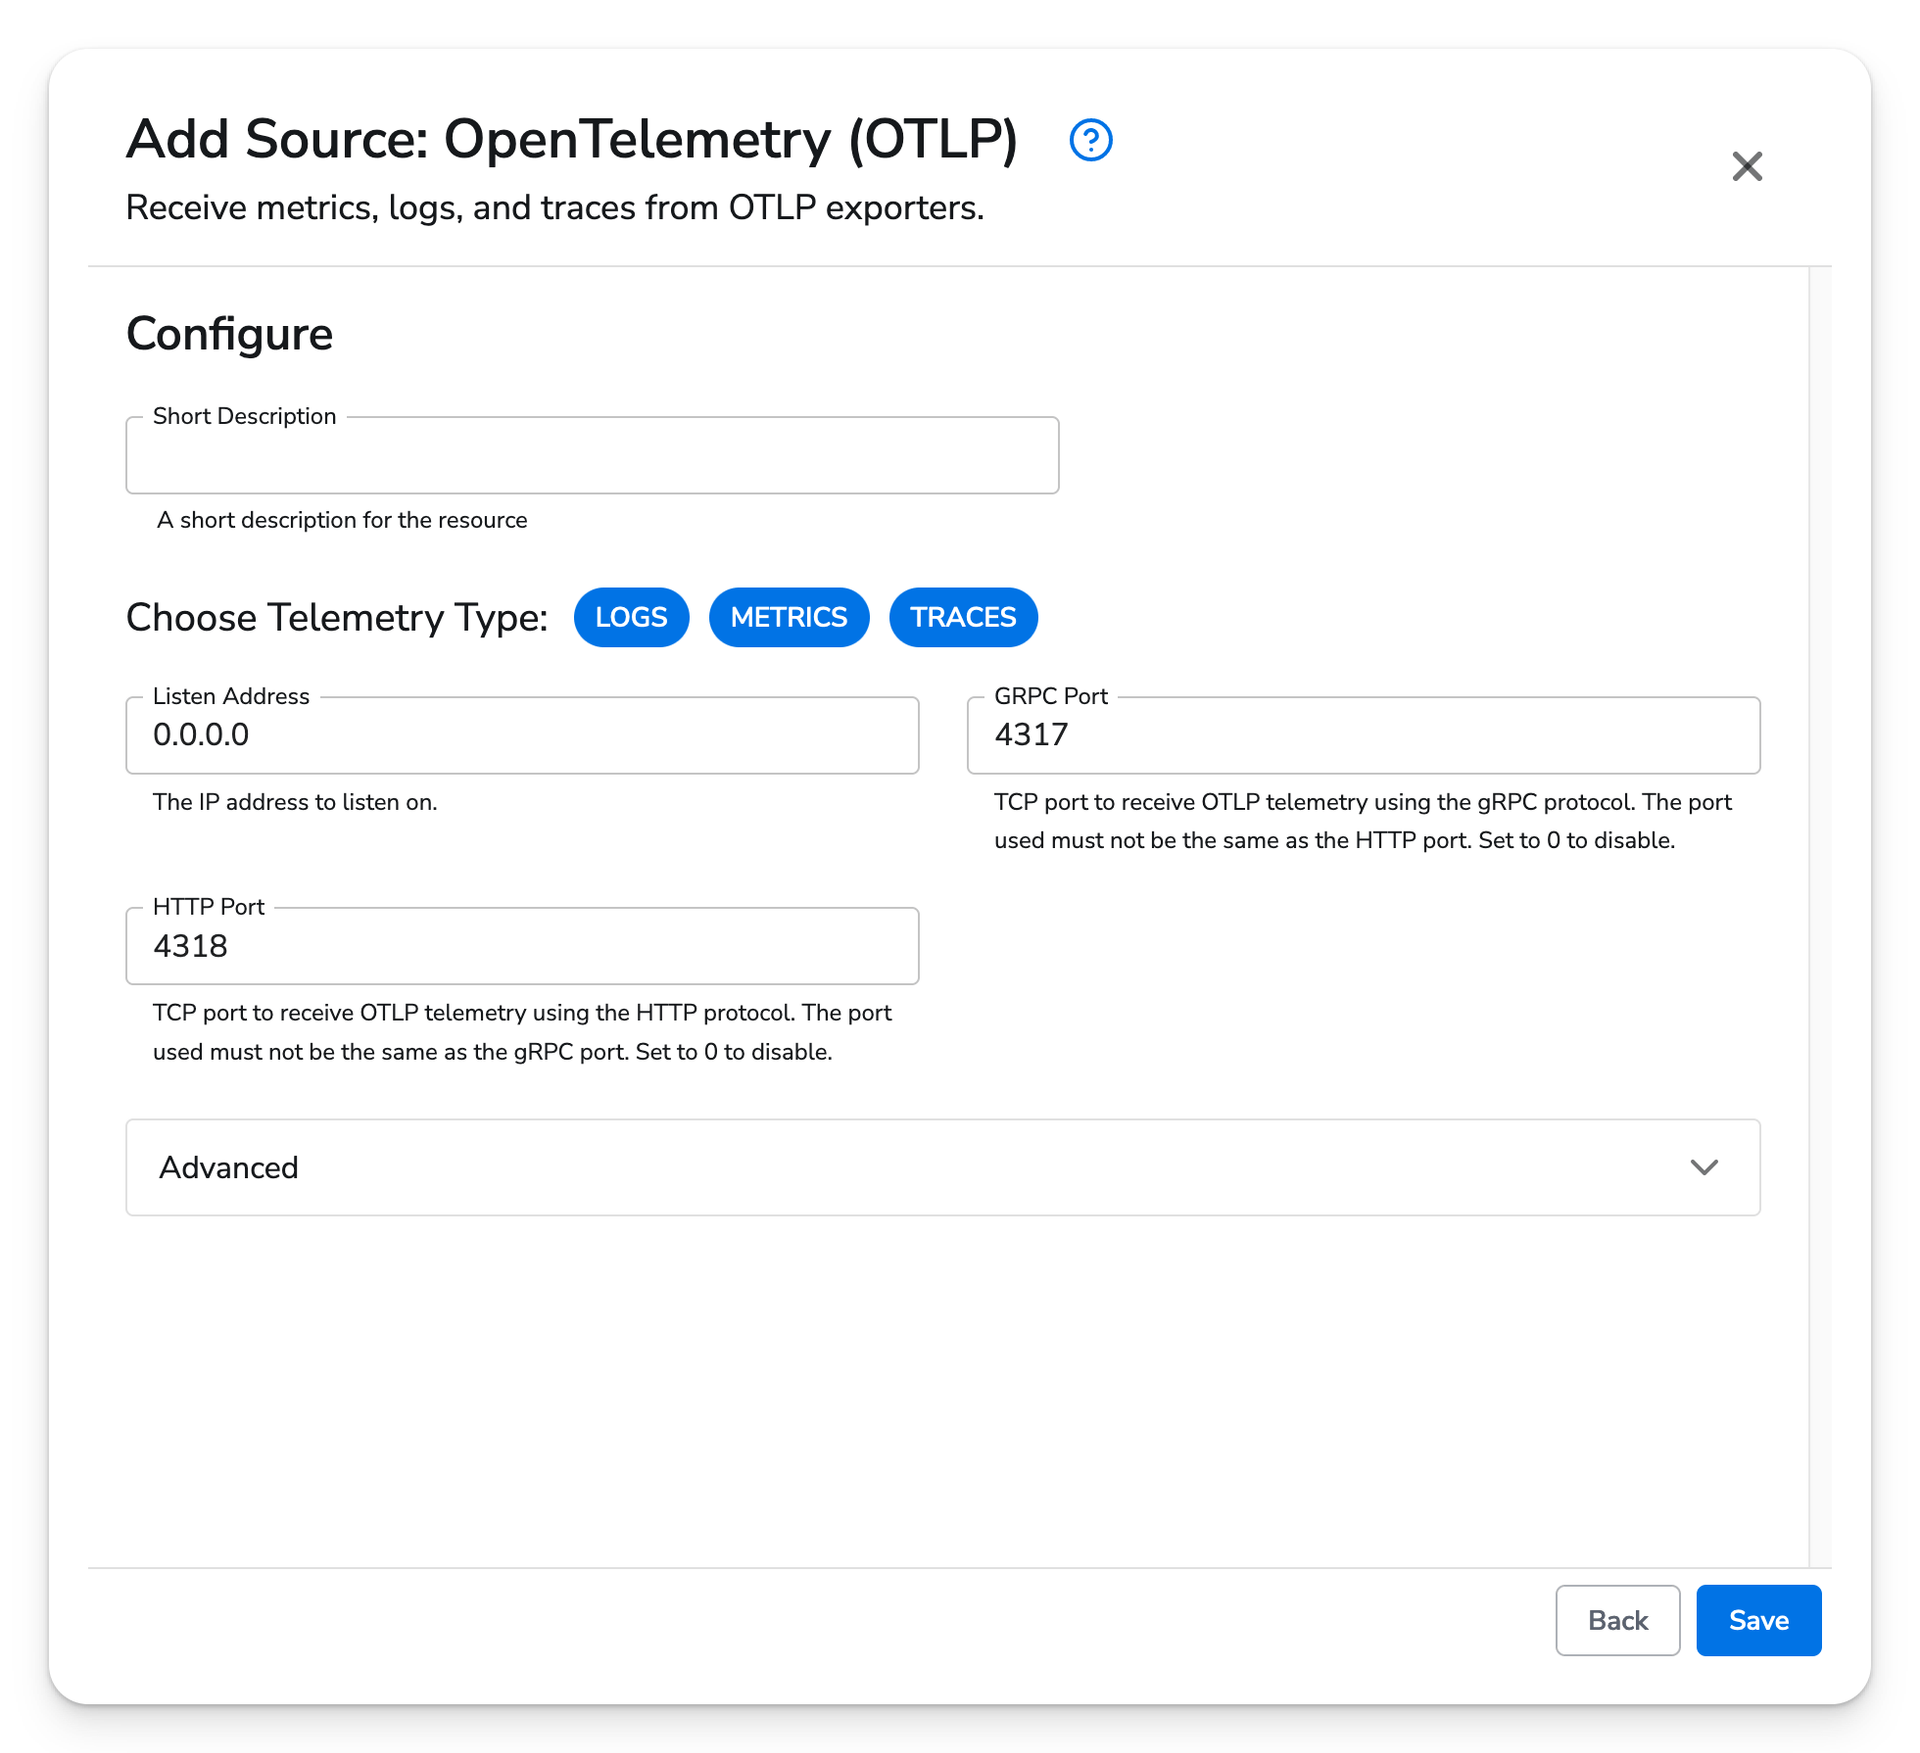Click 'A short description for the resource' text
Screen dimensions: 1920x1753
tap(342, 520)
